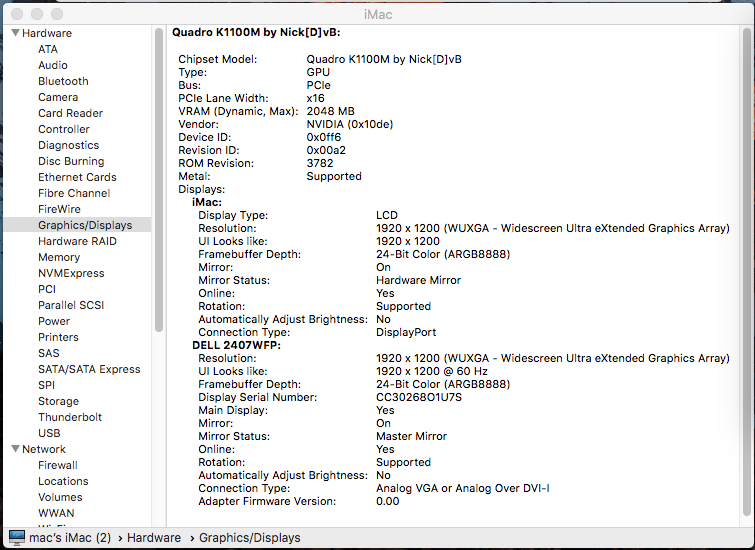Image resolution: width=755 pixels, height=550 pixels.
Task: Select SAS in the sidebar
Action: (x=49, y=353)
